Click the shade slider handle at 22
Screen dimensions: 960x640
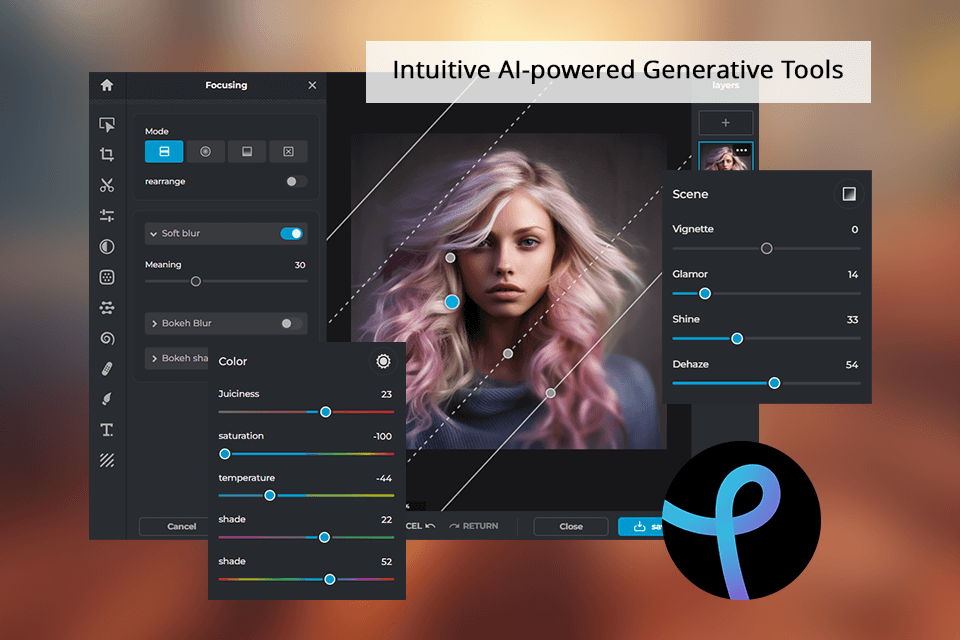point(324,537)
